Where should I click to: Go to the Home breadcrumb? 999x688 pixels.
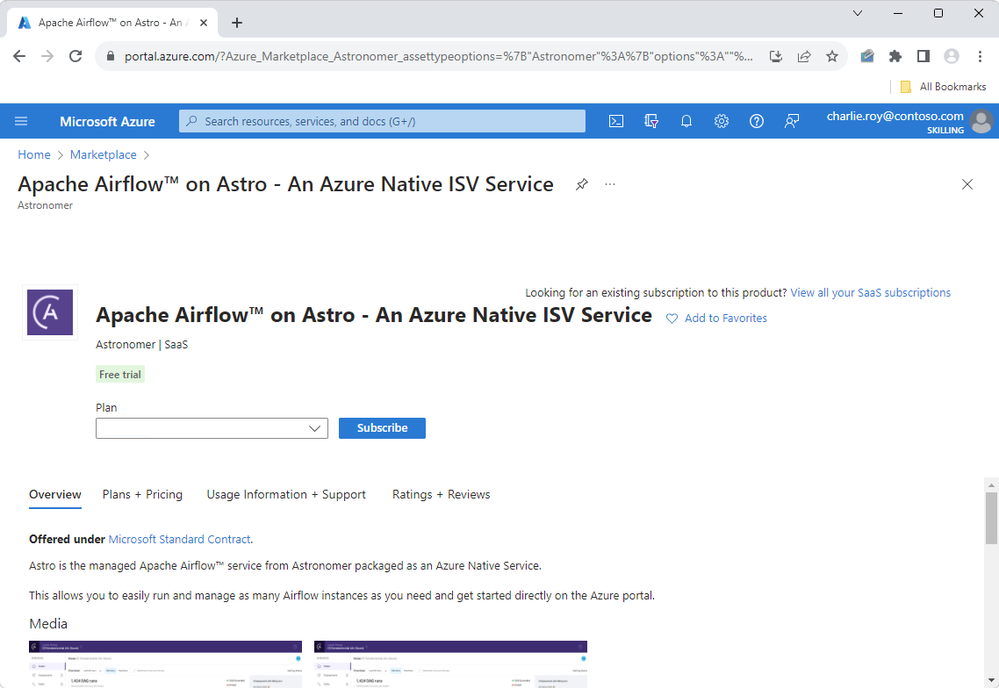coord(34,155)
